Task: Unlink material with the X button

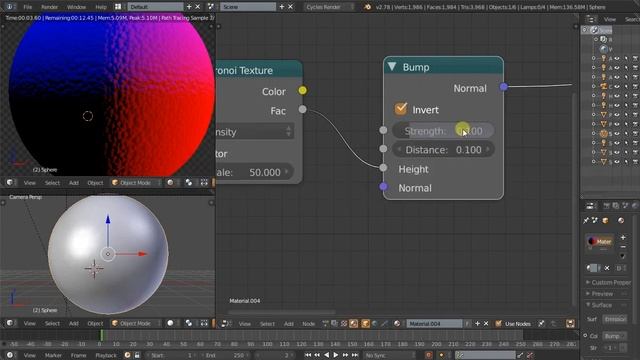Action: [486, 324]
